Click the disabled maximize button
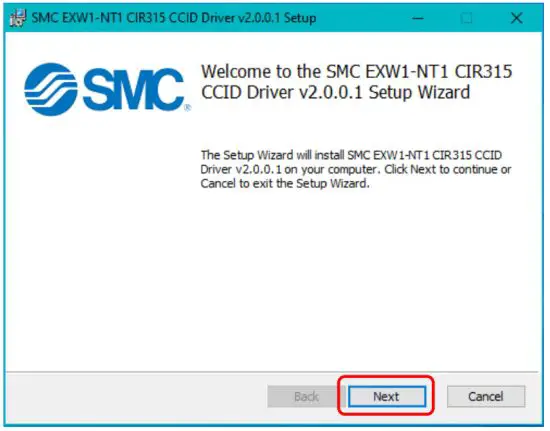This screenshot has height=431, width=550. click(x=466, y=18)
